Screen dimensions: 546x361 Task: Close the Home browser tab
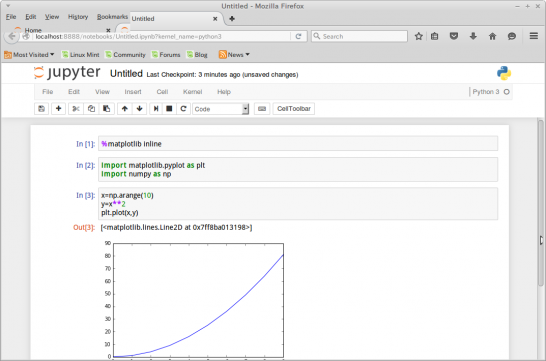coord(108,30)
